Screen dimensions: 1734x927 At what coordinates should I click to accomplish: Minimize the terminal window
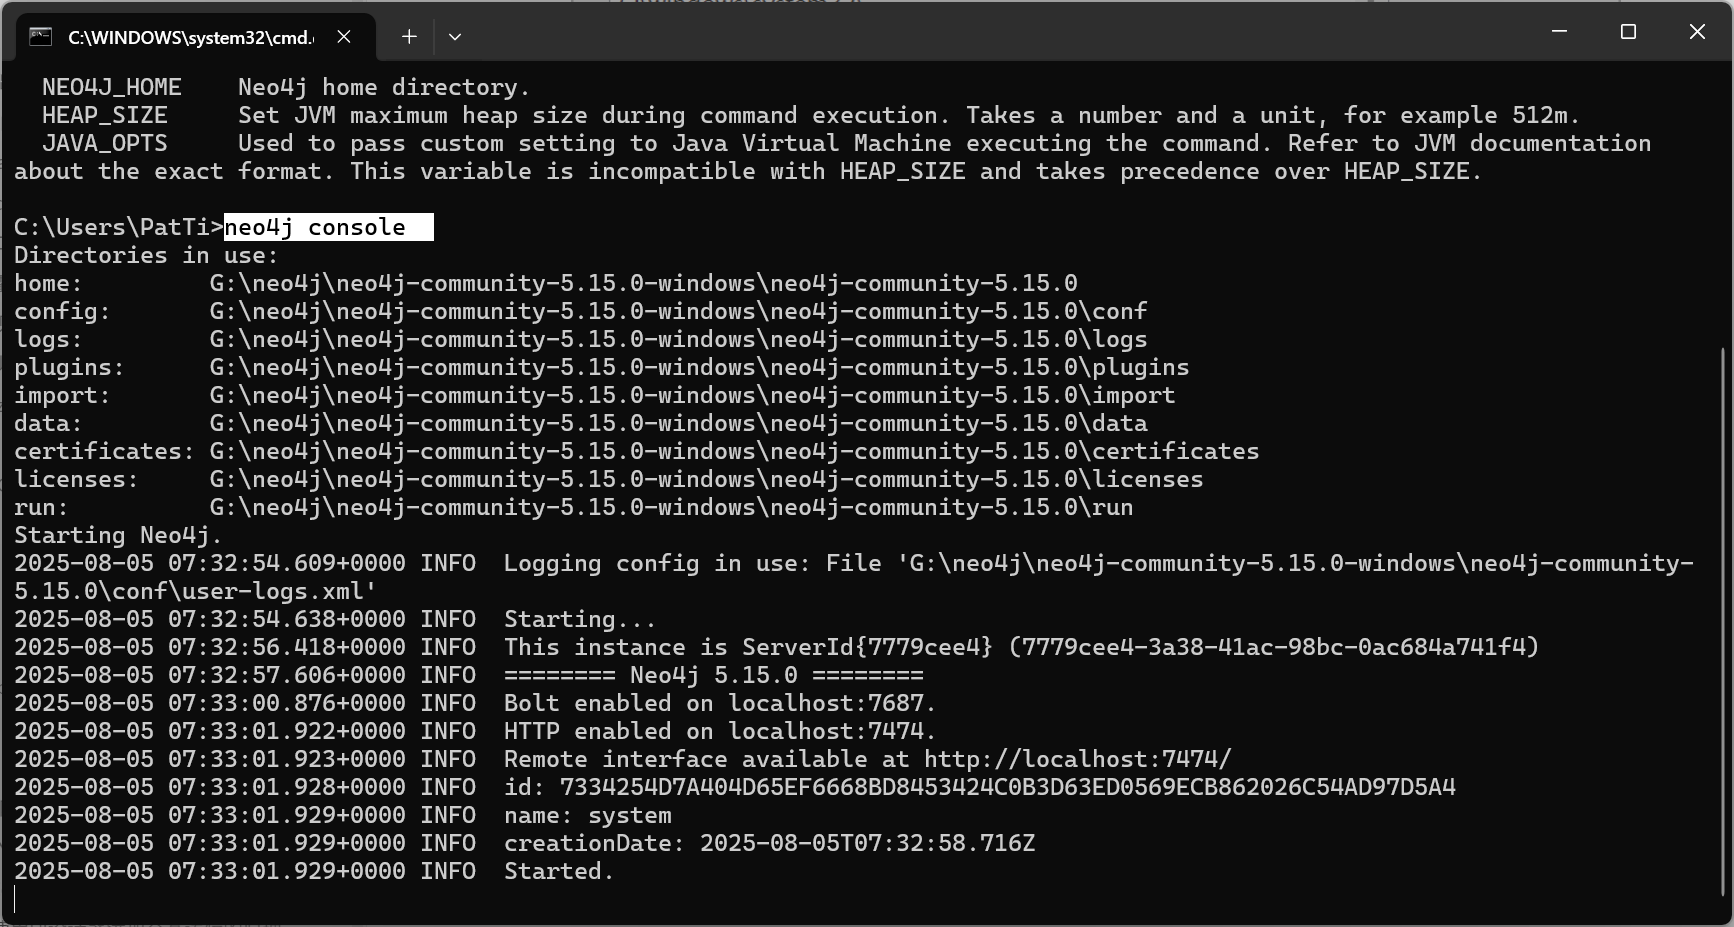click(1559, 32)
